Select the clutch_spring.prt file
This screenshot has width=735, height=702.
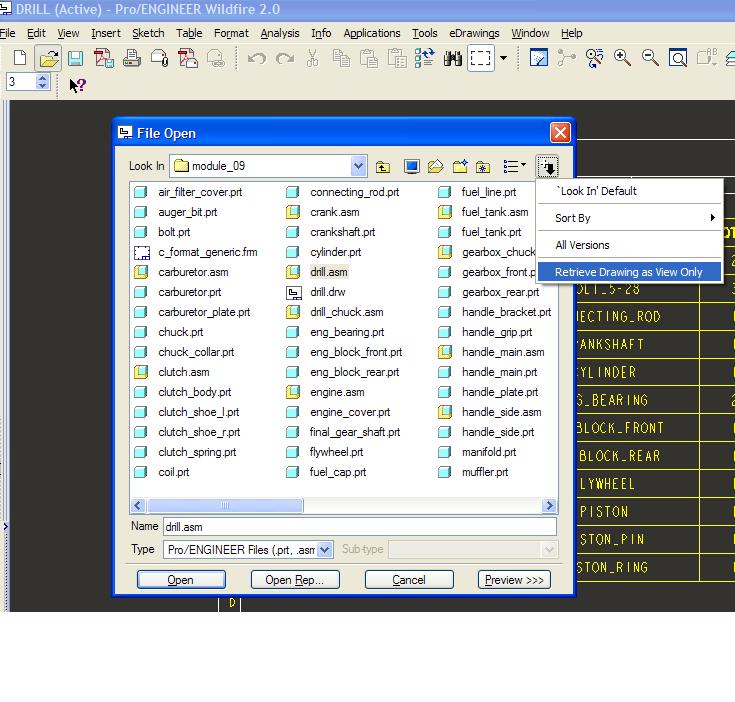tap(185, 452)
